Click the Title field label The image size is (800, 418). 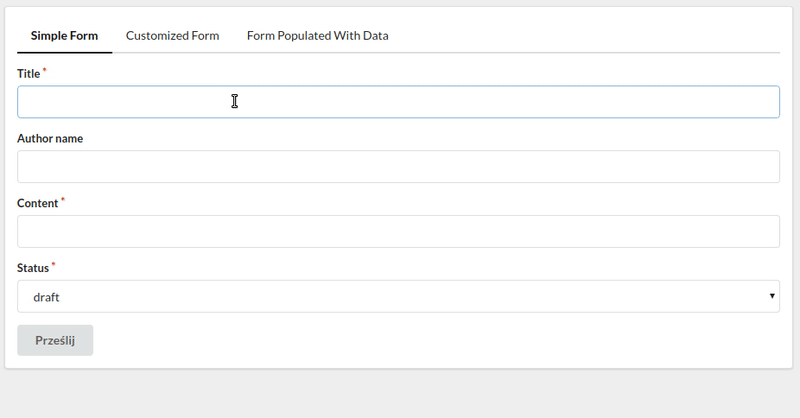pyautogui.click(x=29, y=74)
